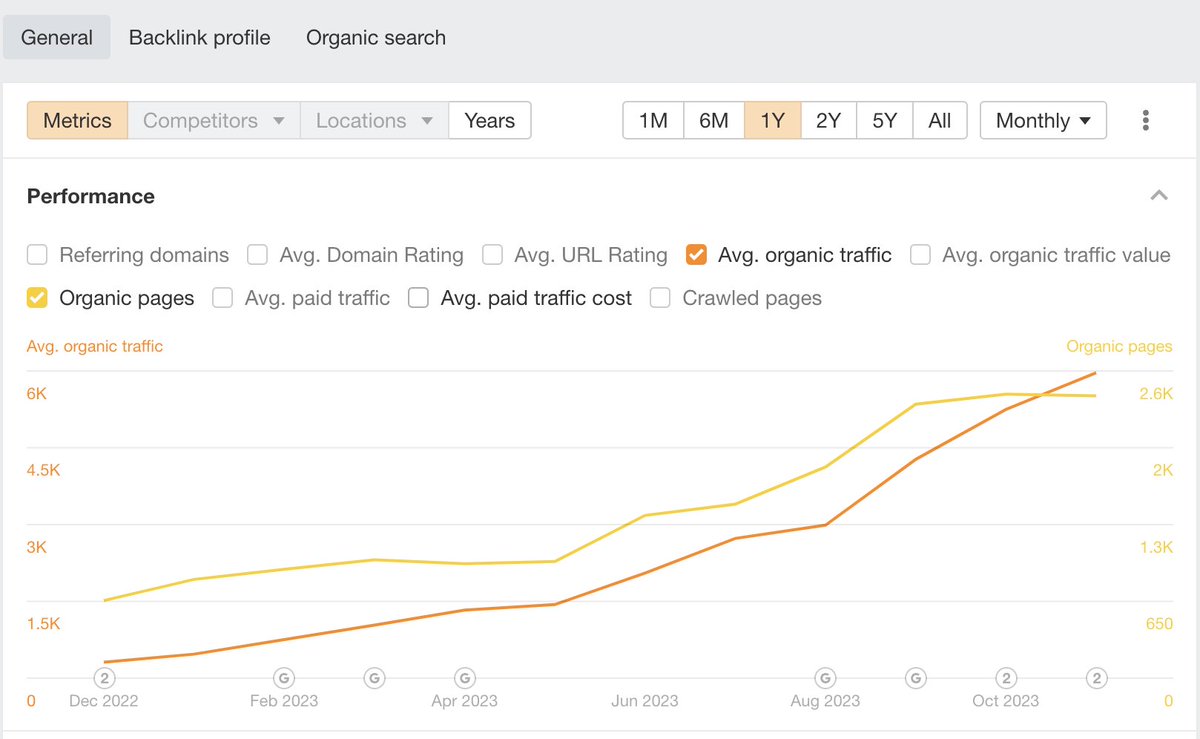Select the 2Y time range

[x=828, y=120]
